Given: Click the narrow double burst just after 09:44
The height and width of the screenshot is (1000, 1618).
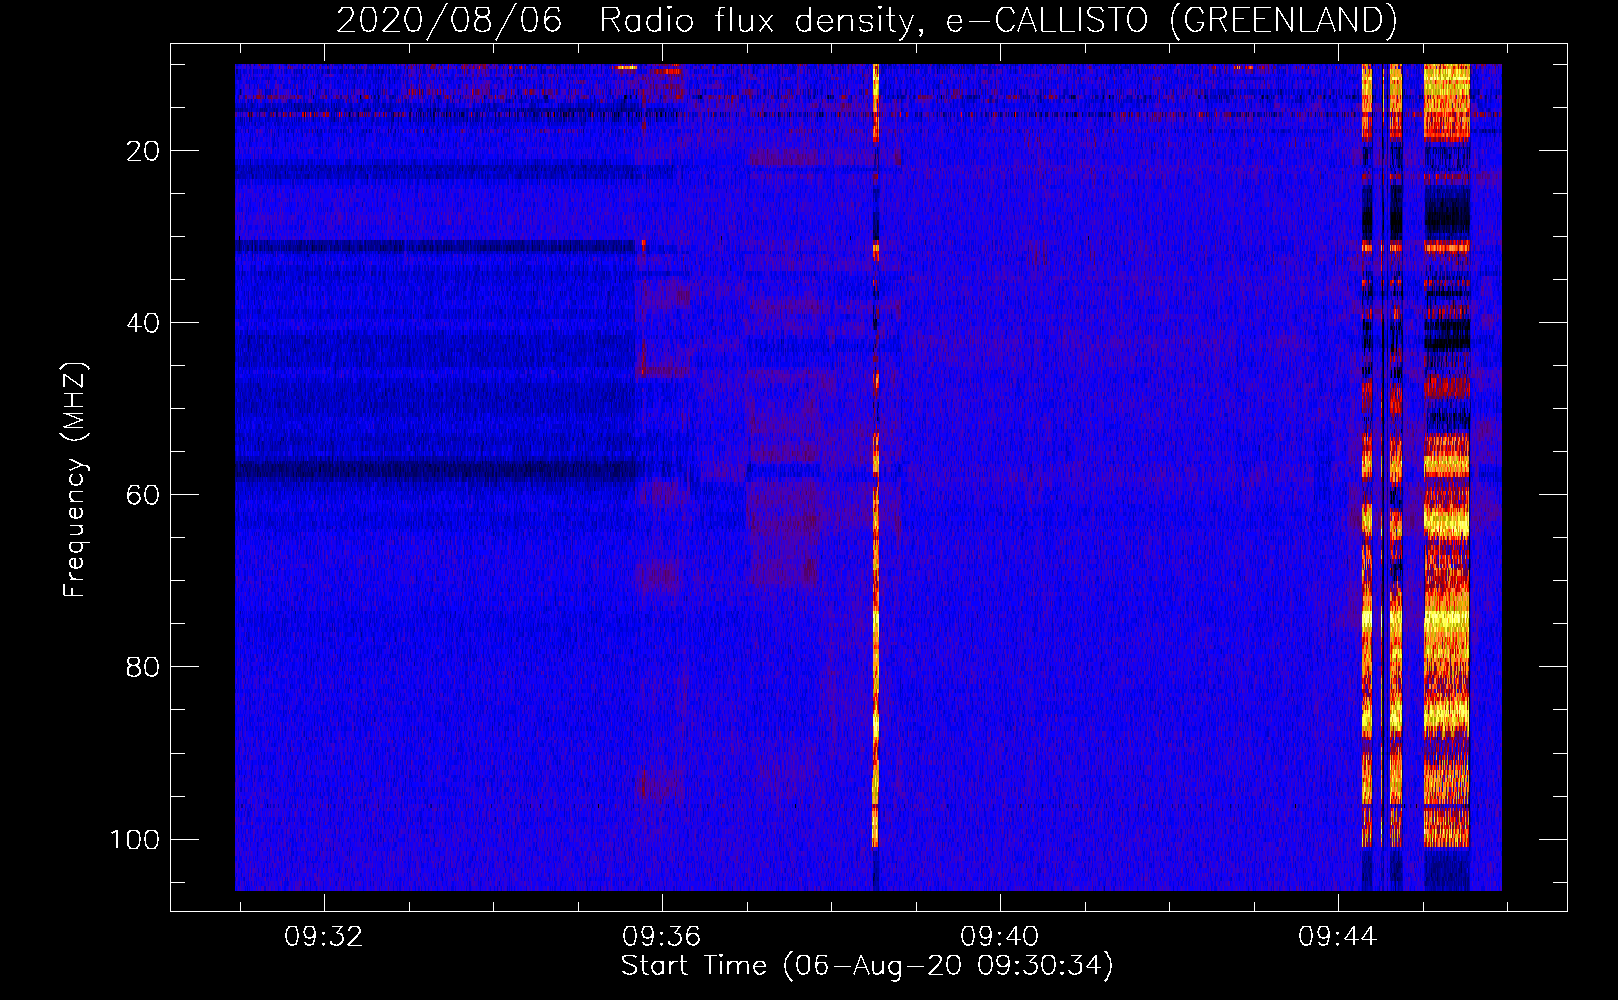Looking at the screenshot, I should point(1382,455).
